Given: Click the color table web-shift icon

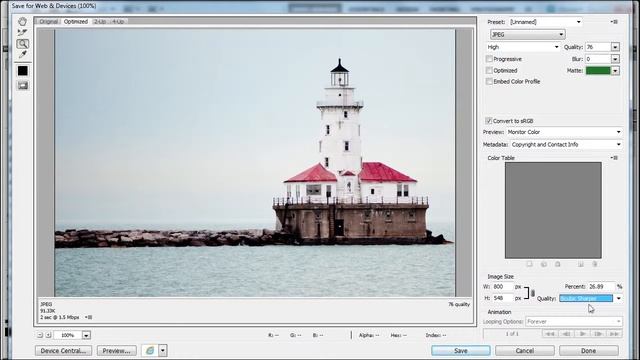Looking at the screenshot, I should (x=544, y=264).
